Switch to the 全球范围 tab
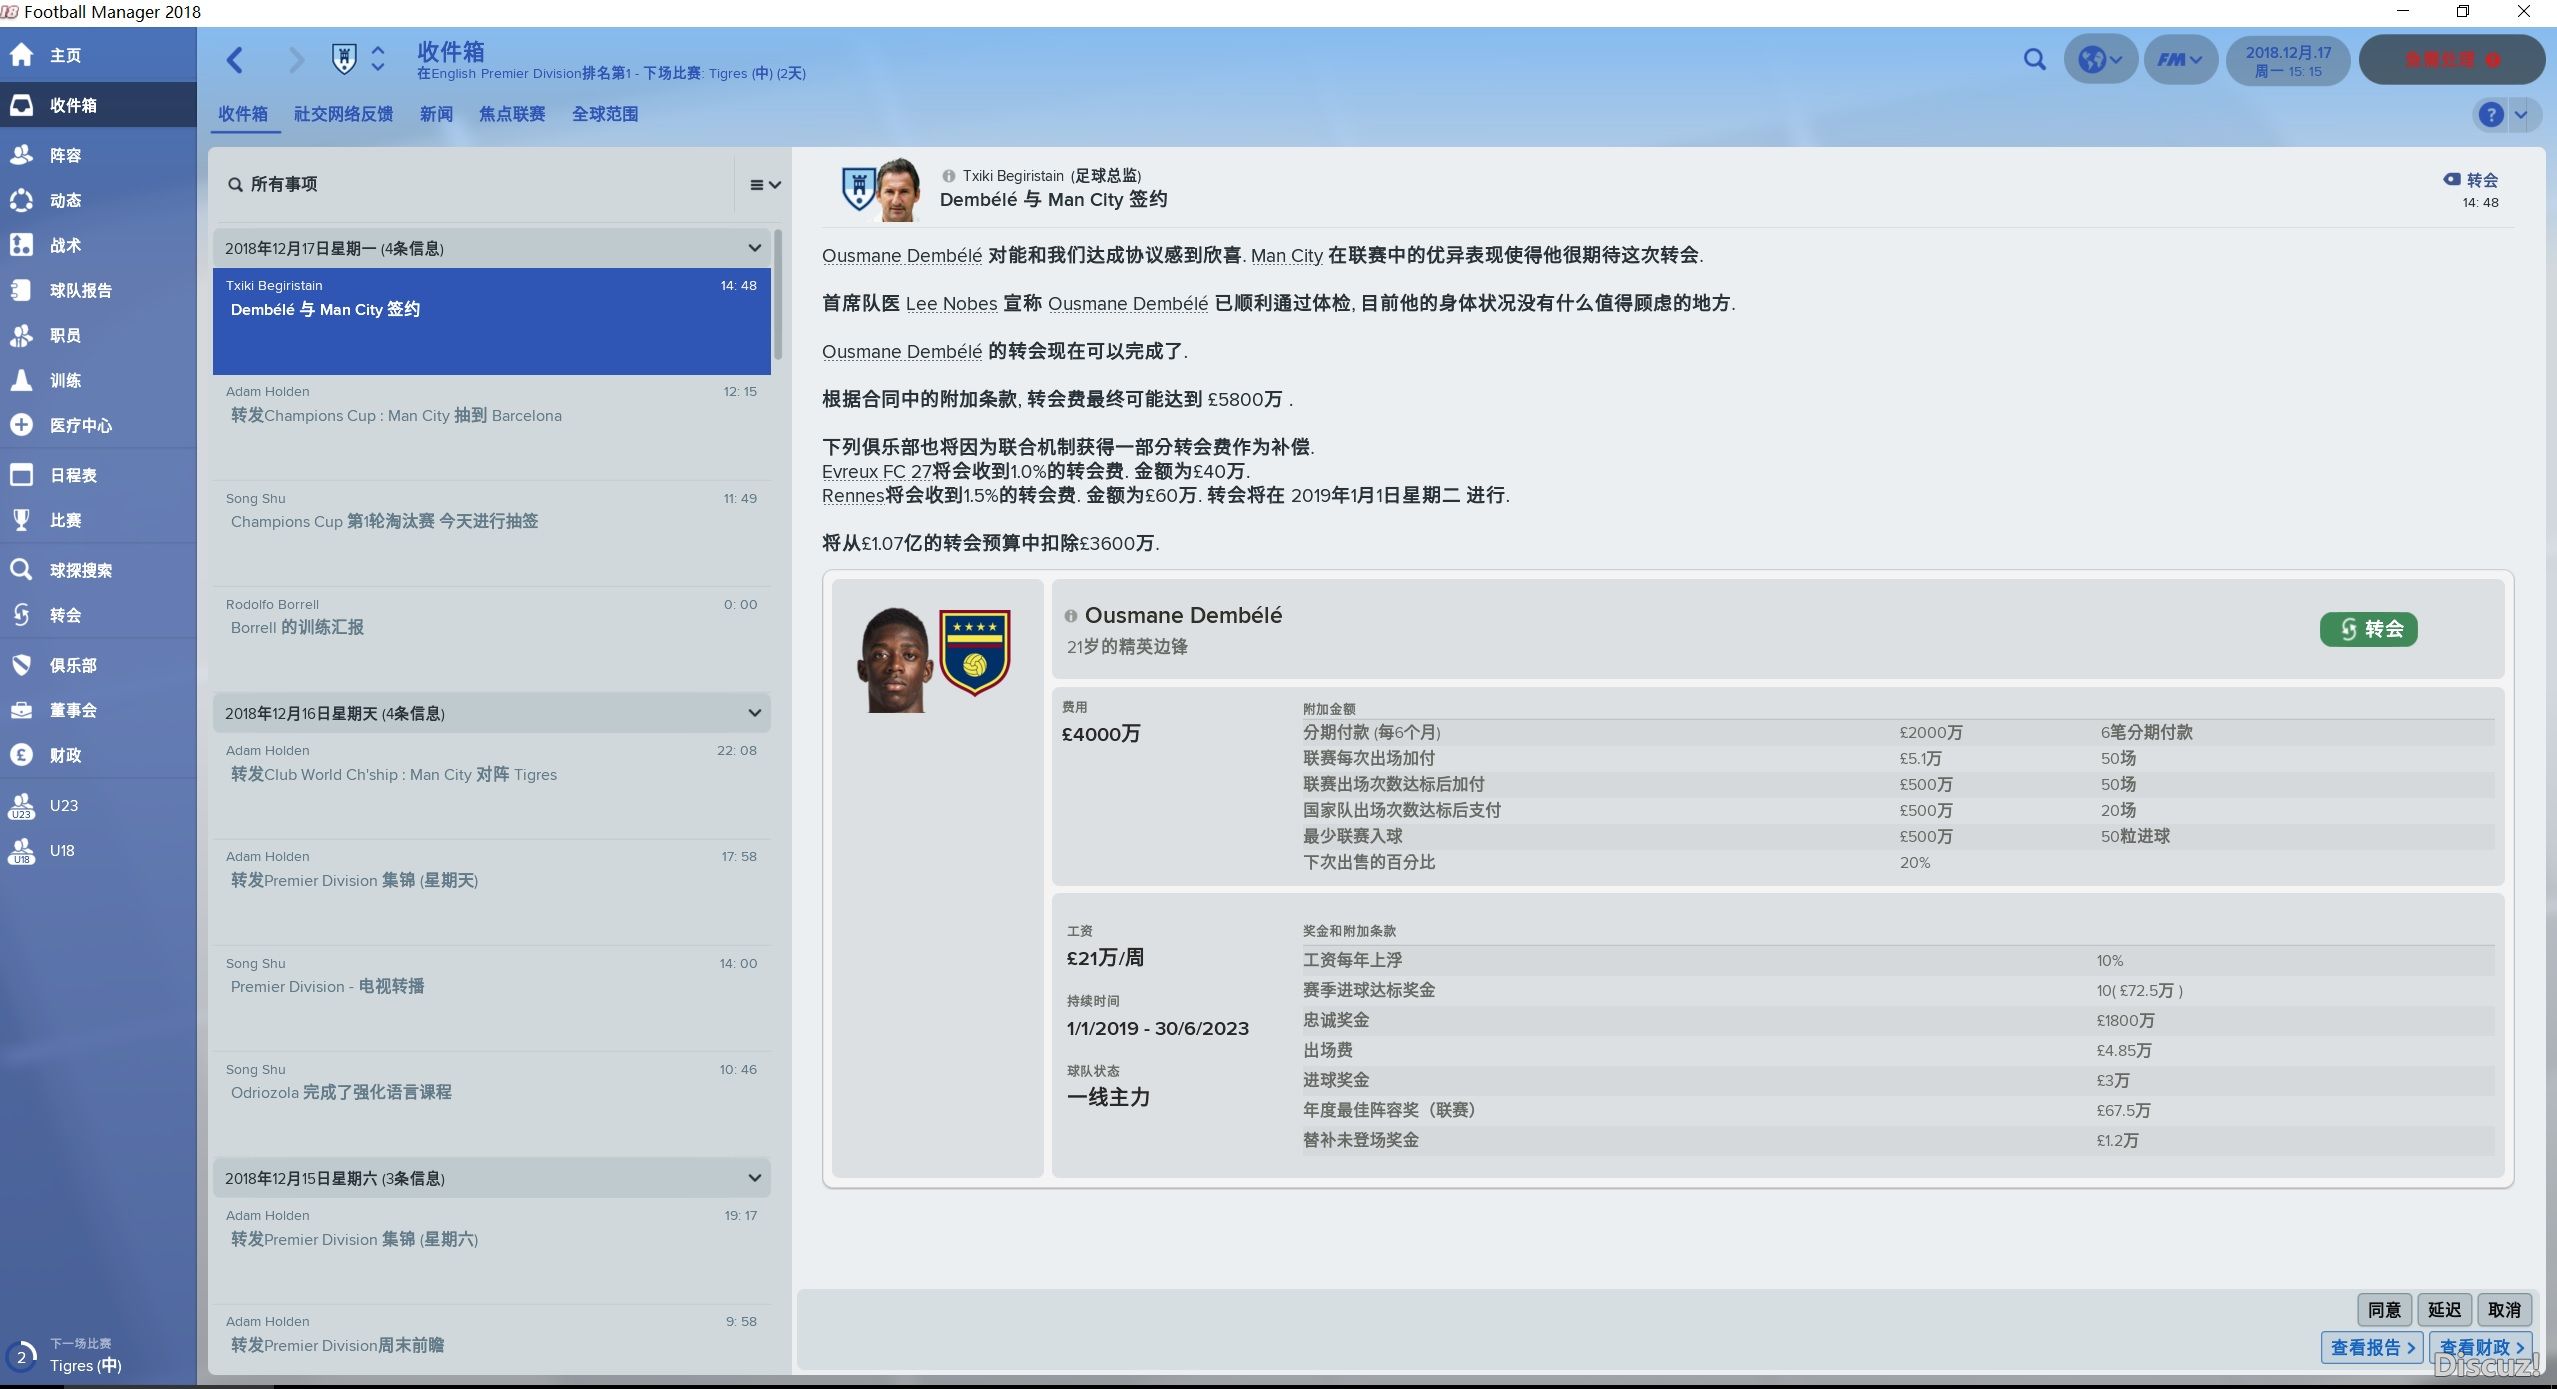Viewport: 2557px width, 1389px height. [605, 114]
